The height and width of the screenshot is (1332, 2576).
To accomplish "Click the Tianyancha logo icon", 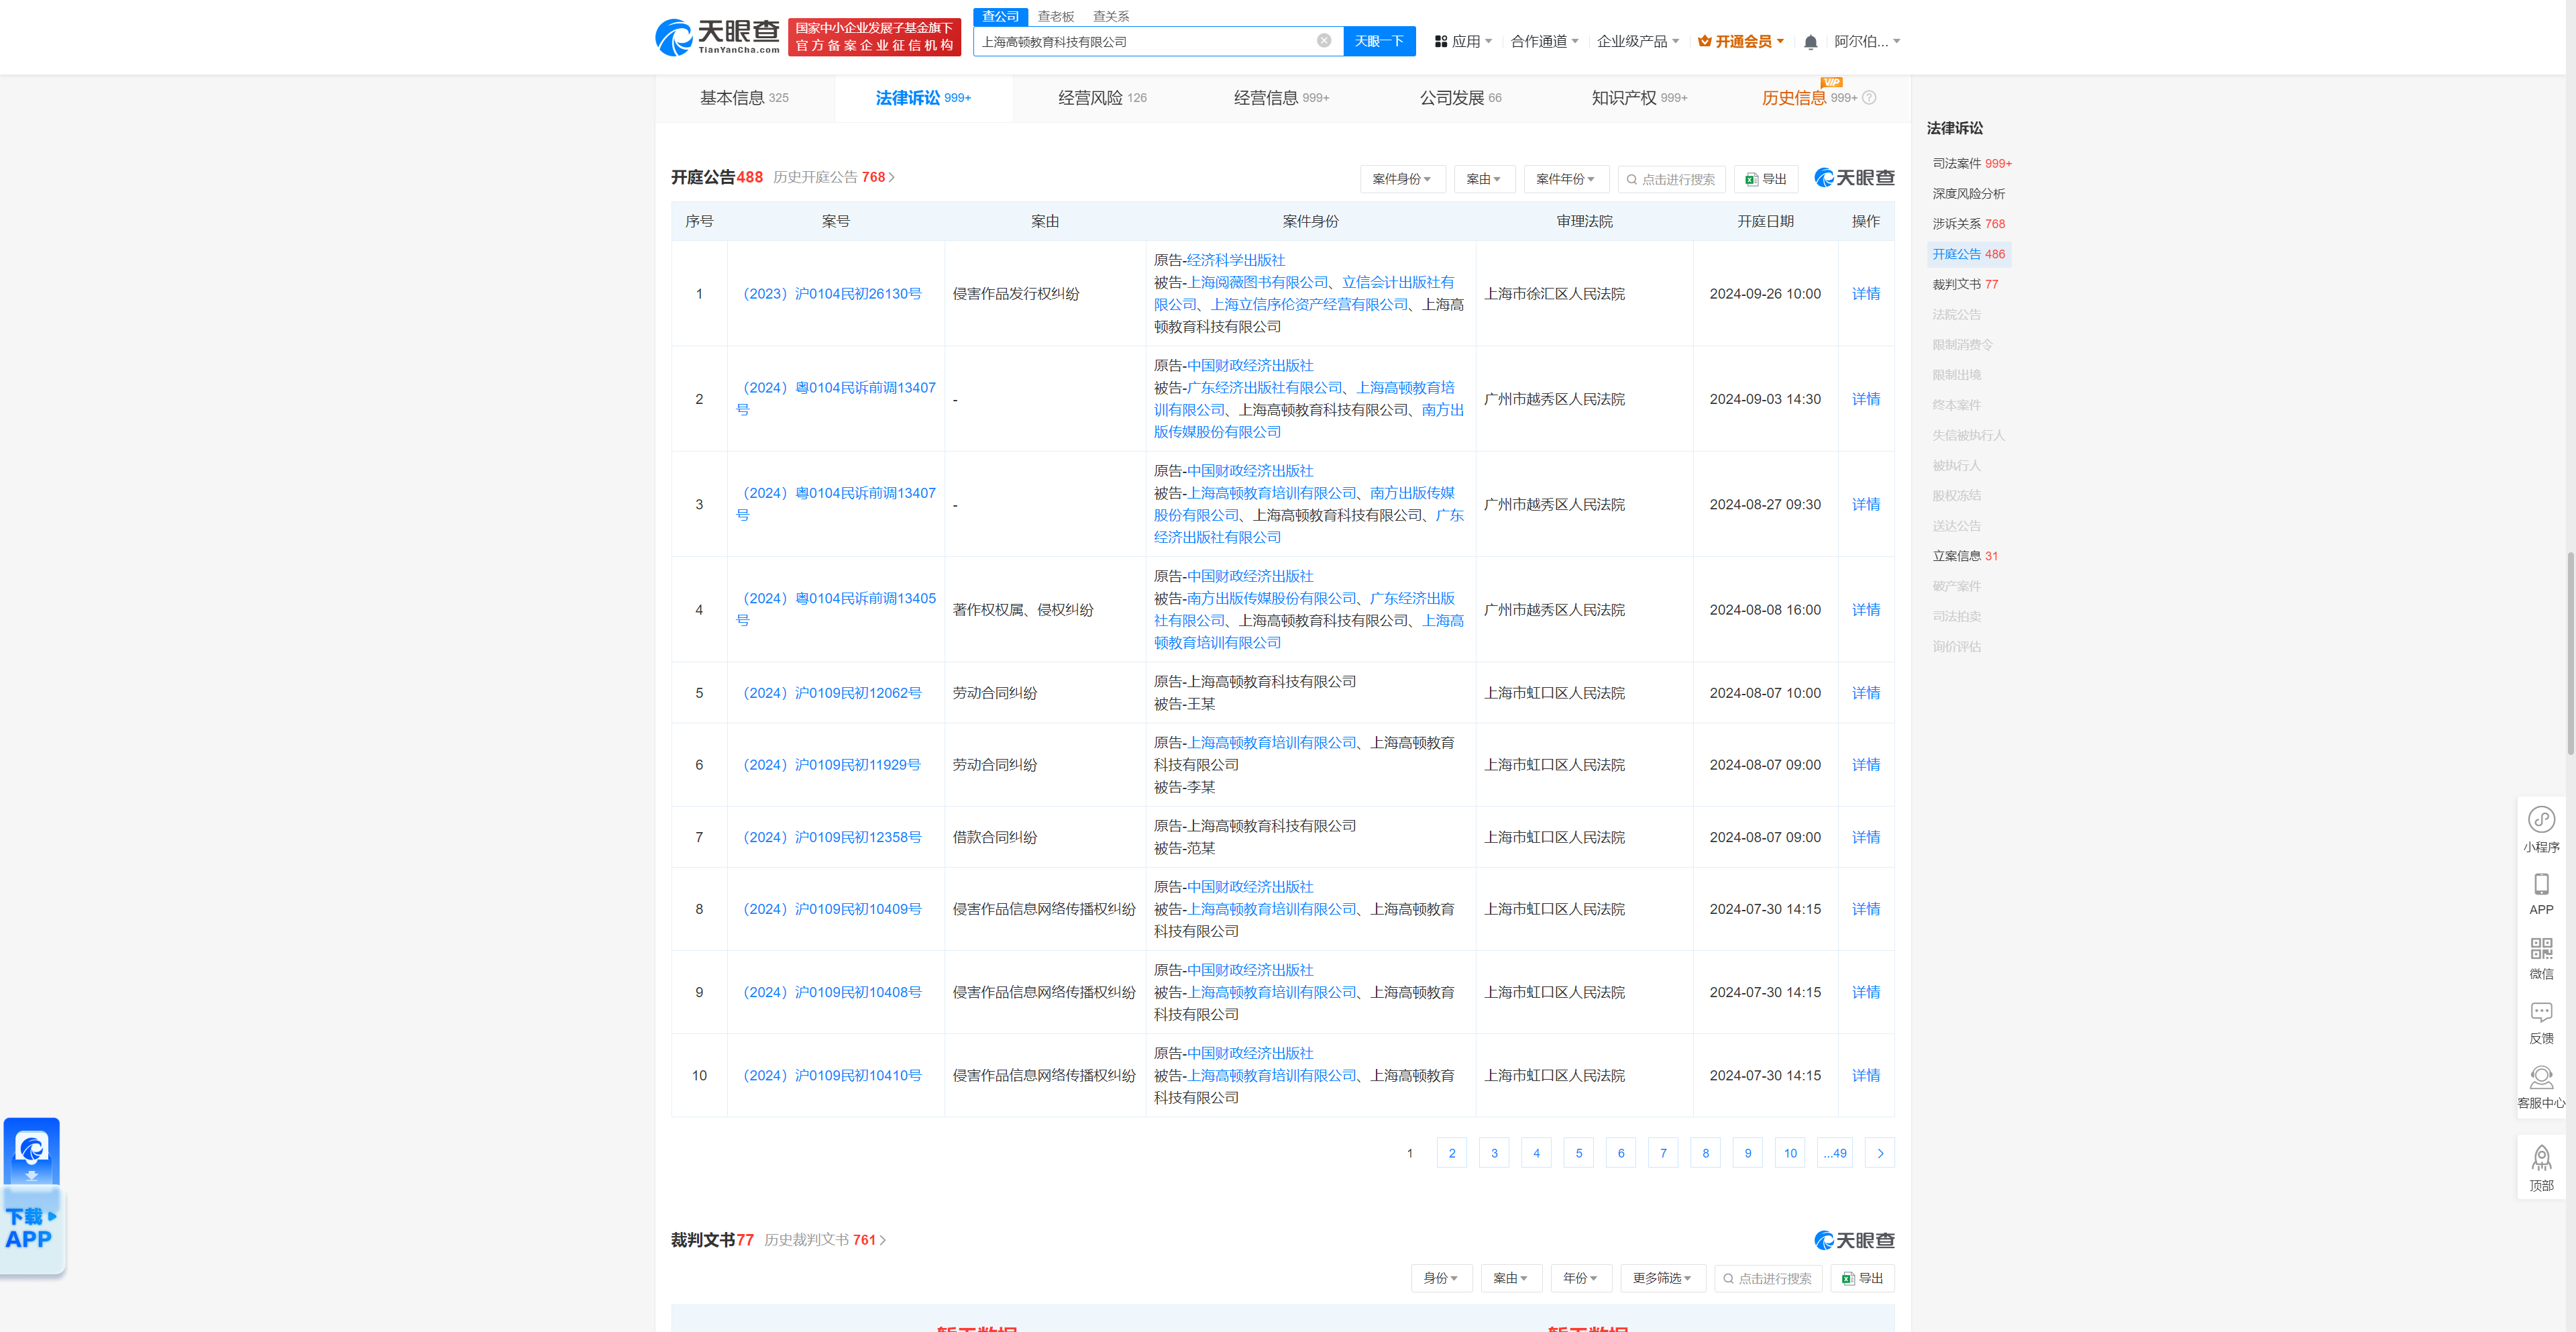I will coord(674,37).
